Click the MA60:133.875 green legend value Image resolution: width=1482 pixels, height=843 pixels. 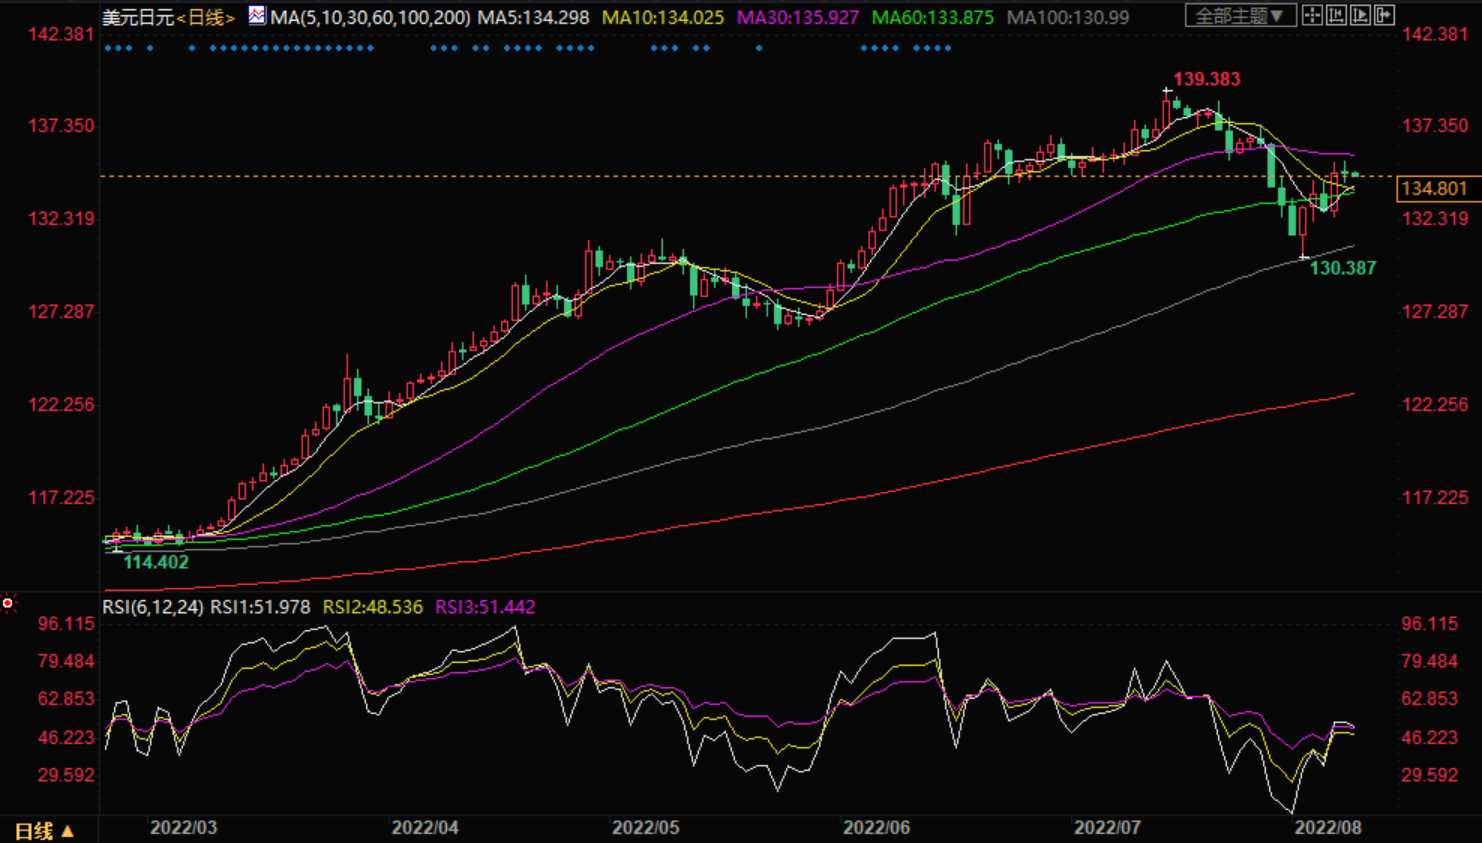pyautogui.click(x=932, y=17)
